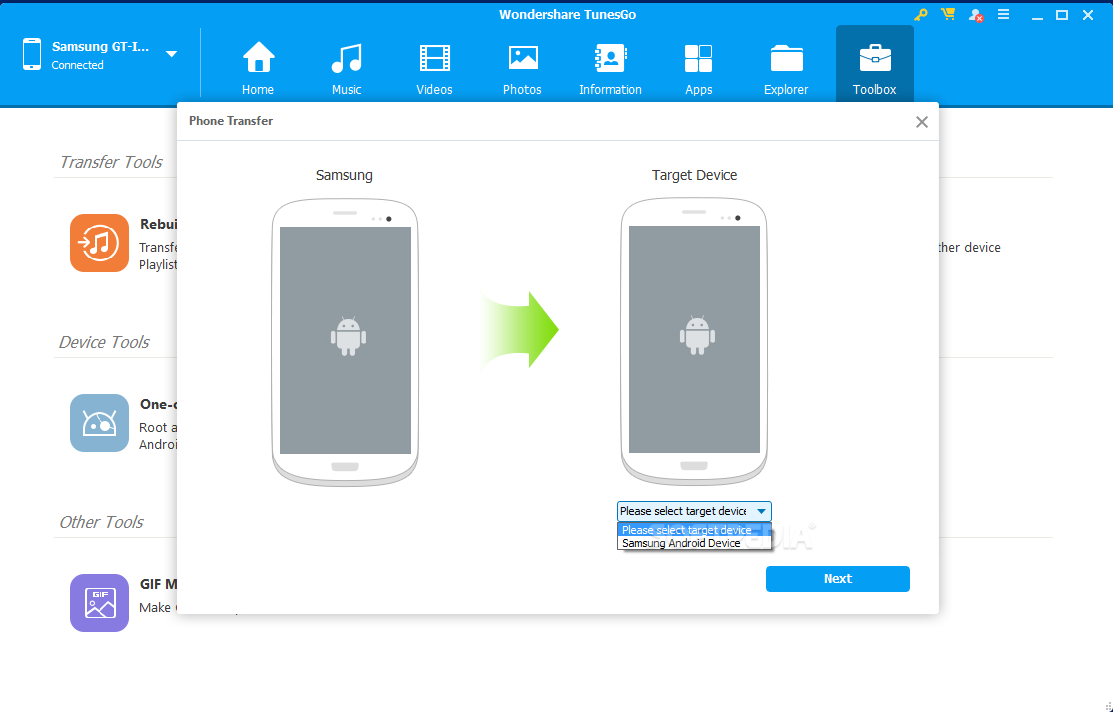The width and height of the screenshot is (1113, 712).
Task: Open the Apps tab
Action: click(x=698, y=68)
